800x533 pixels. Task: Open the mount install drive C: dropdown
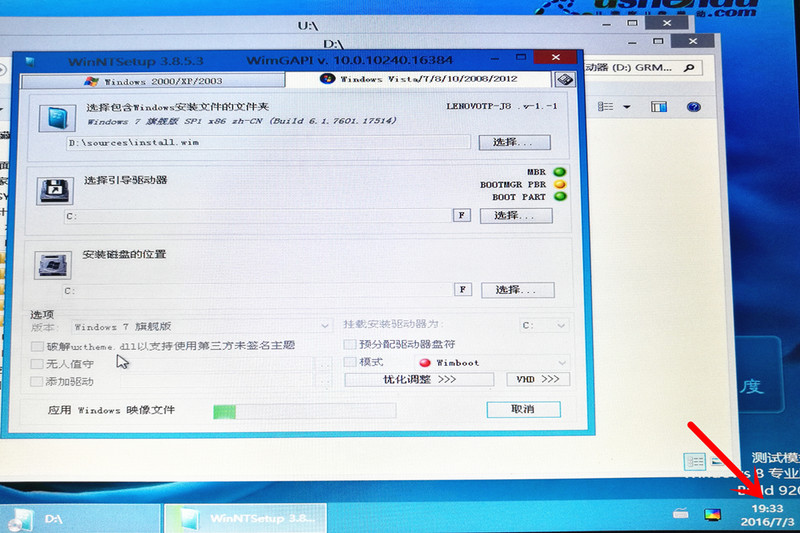tap(543, 325)
